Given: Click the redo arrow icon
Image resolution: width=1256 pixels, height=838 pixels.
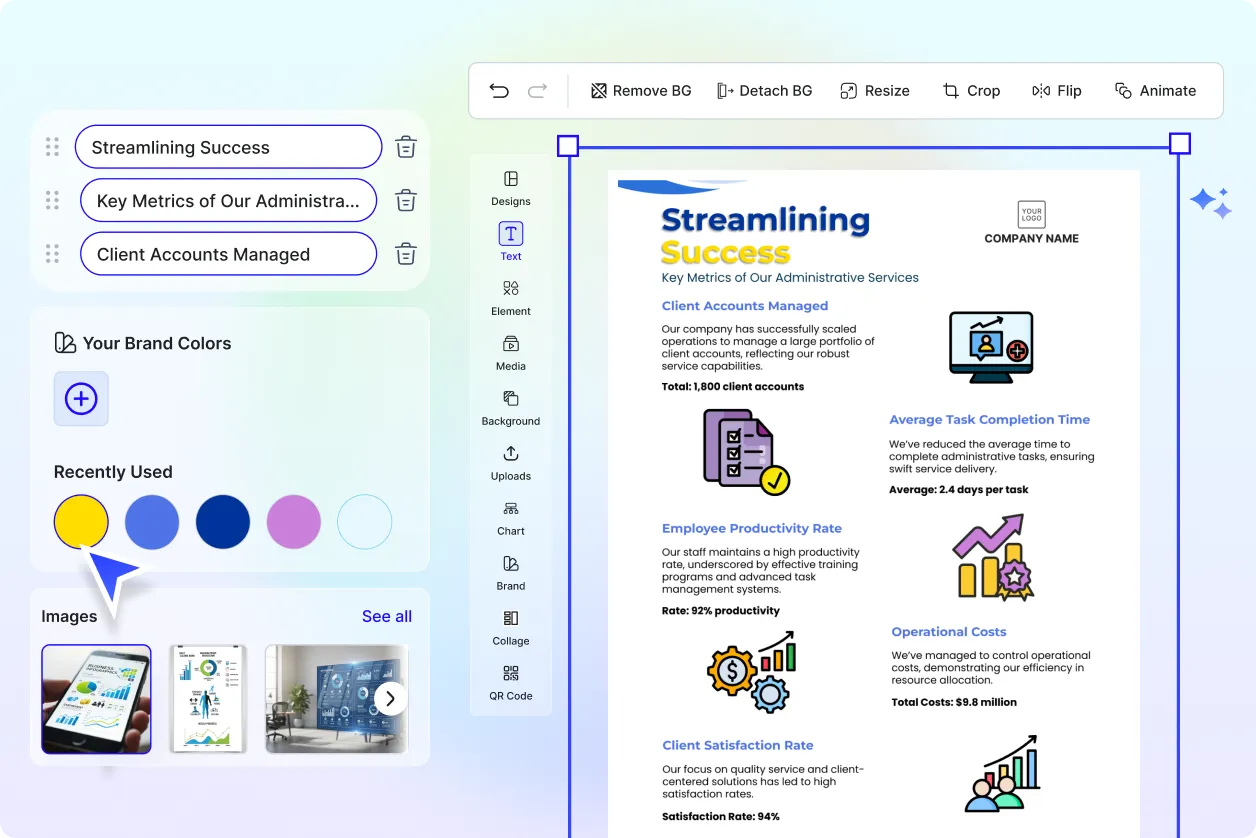Looking at the screenshot, I should click(x=537, y=91).
